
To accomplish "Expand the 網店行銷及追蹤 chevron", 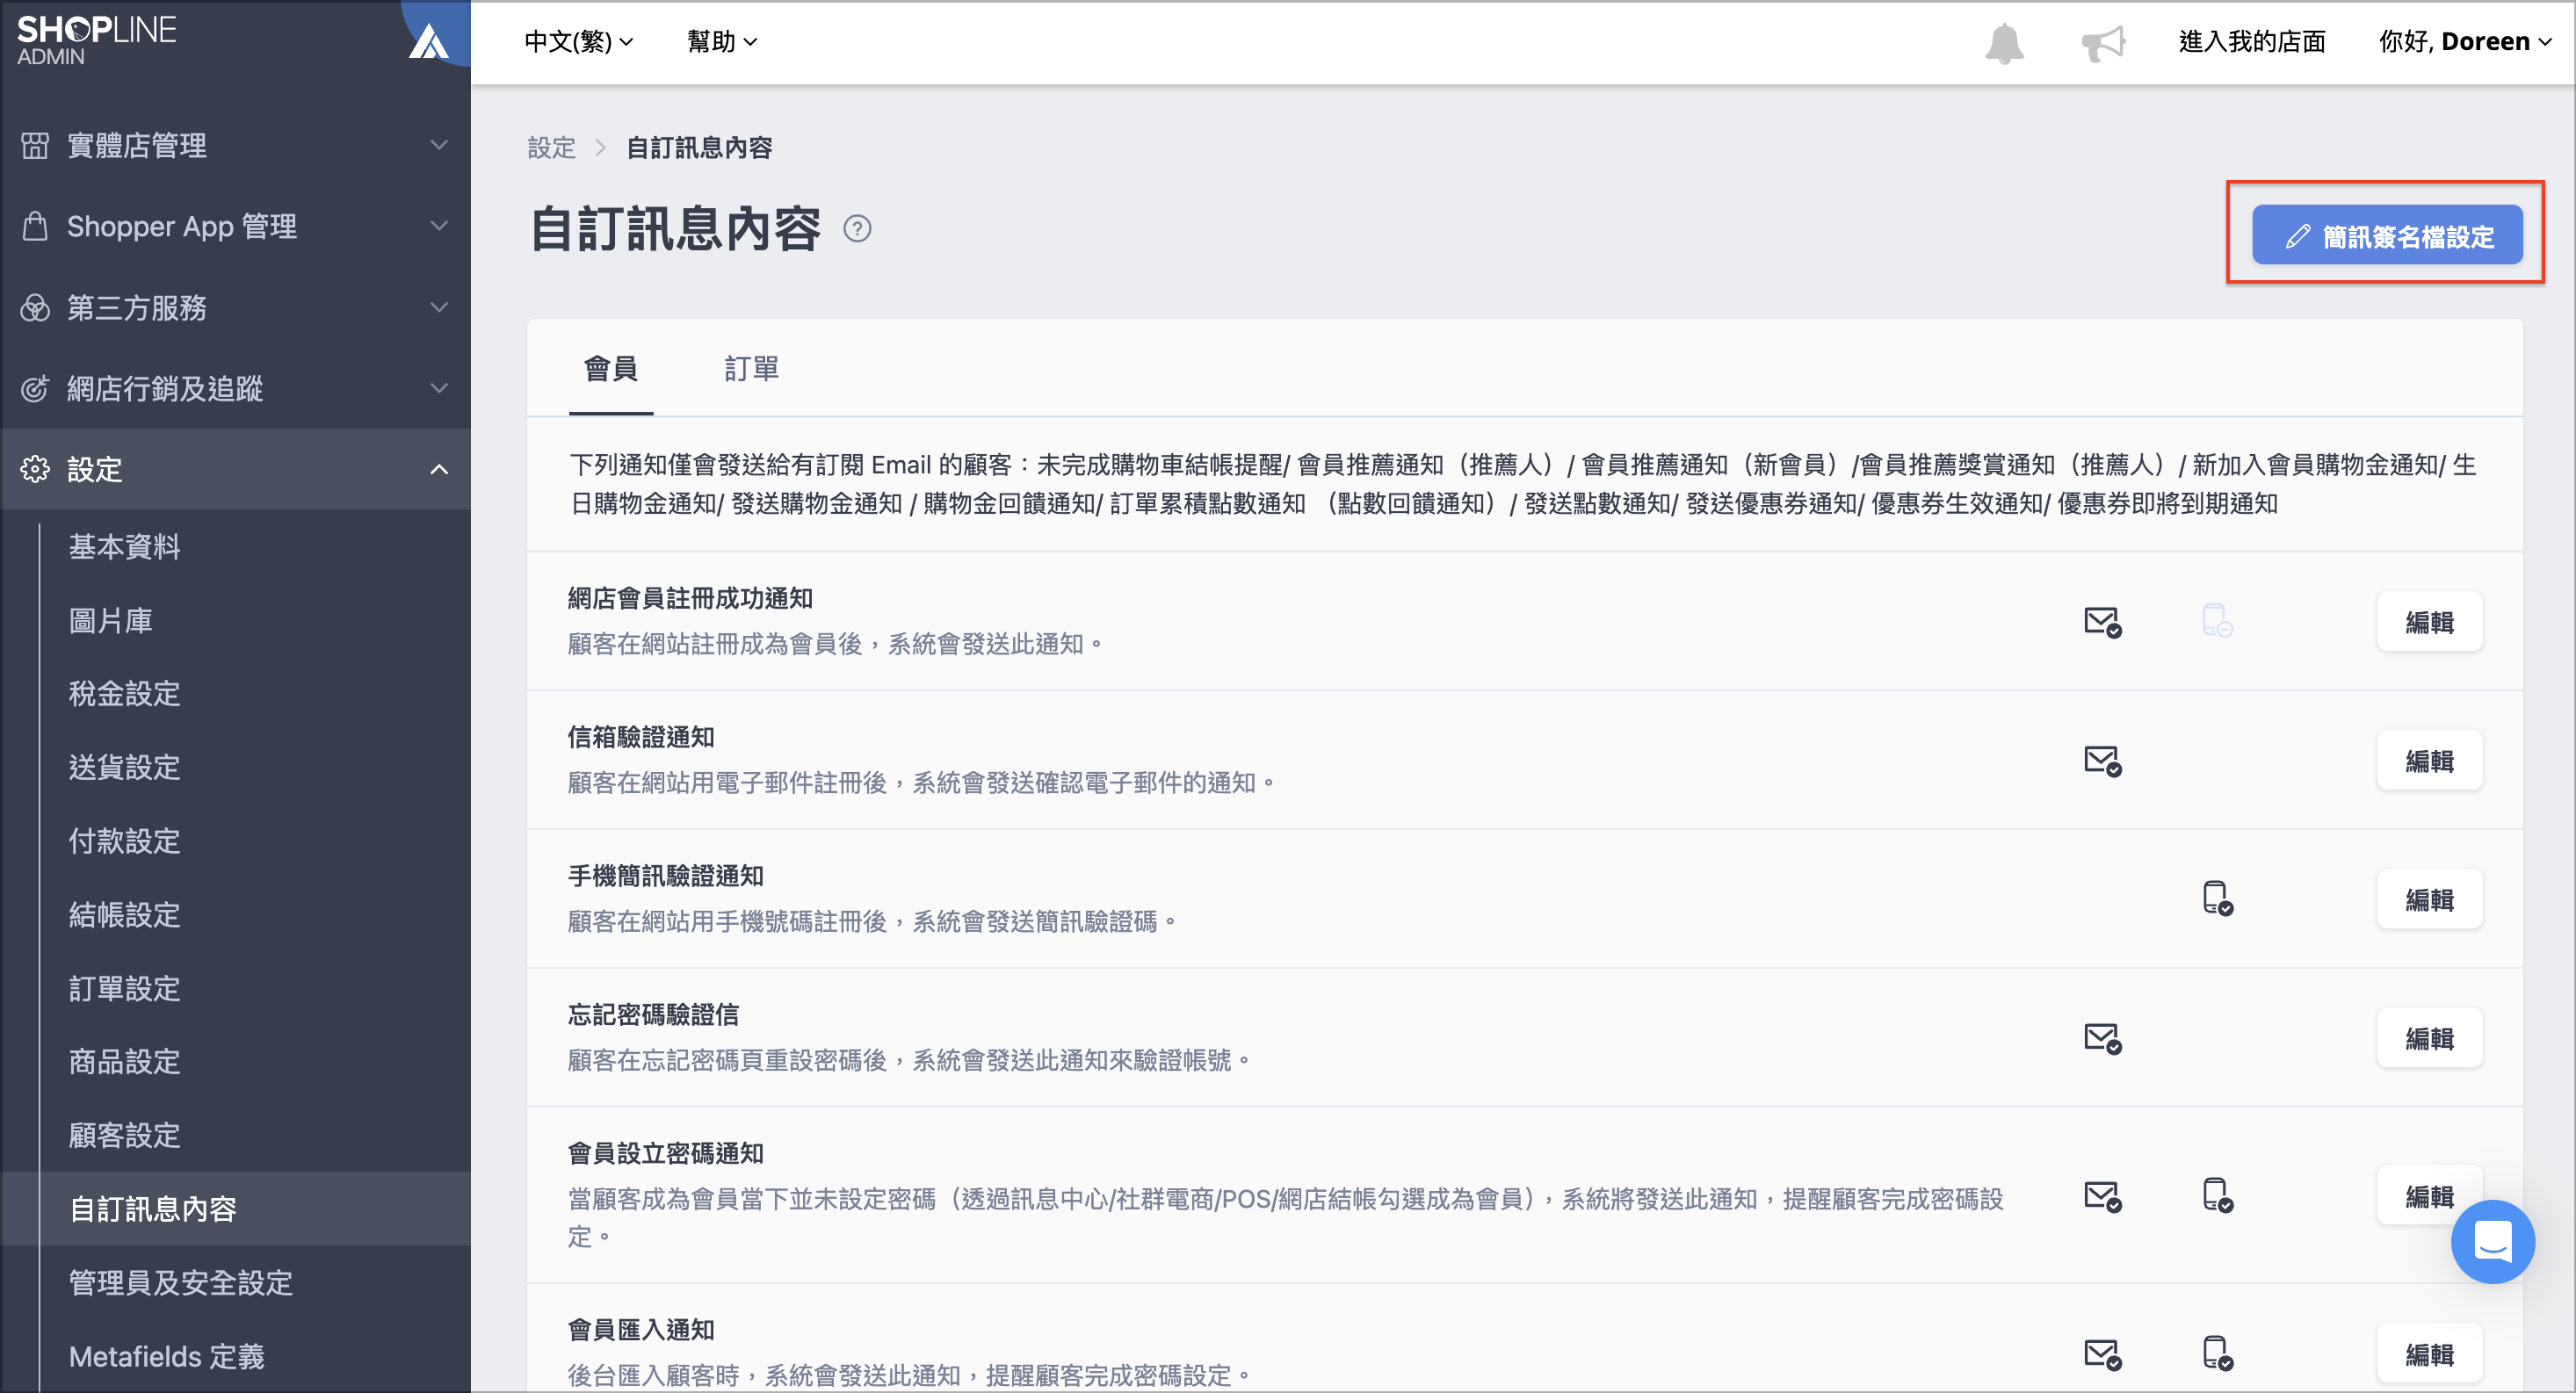I will pyautogui.click(x=438, y=388).
